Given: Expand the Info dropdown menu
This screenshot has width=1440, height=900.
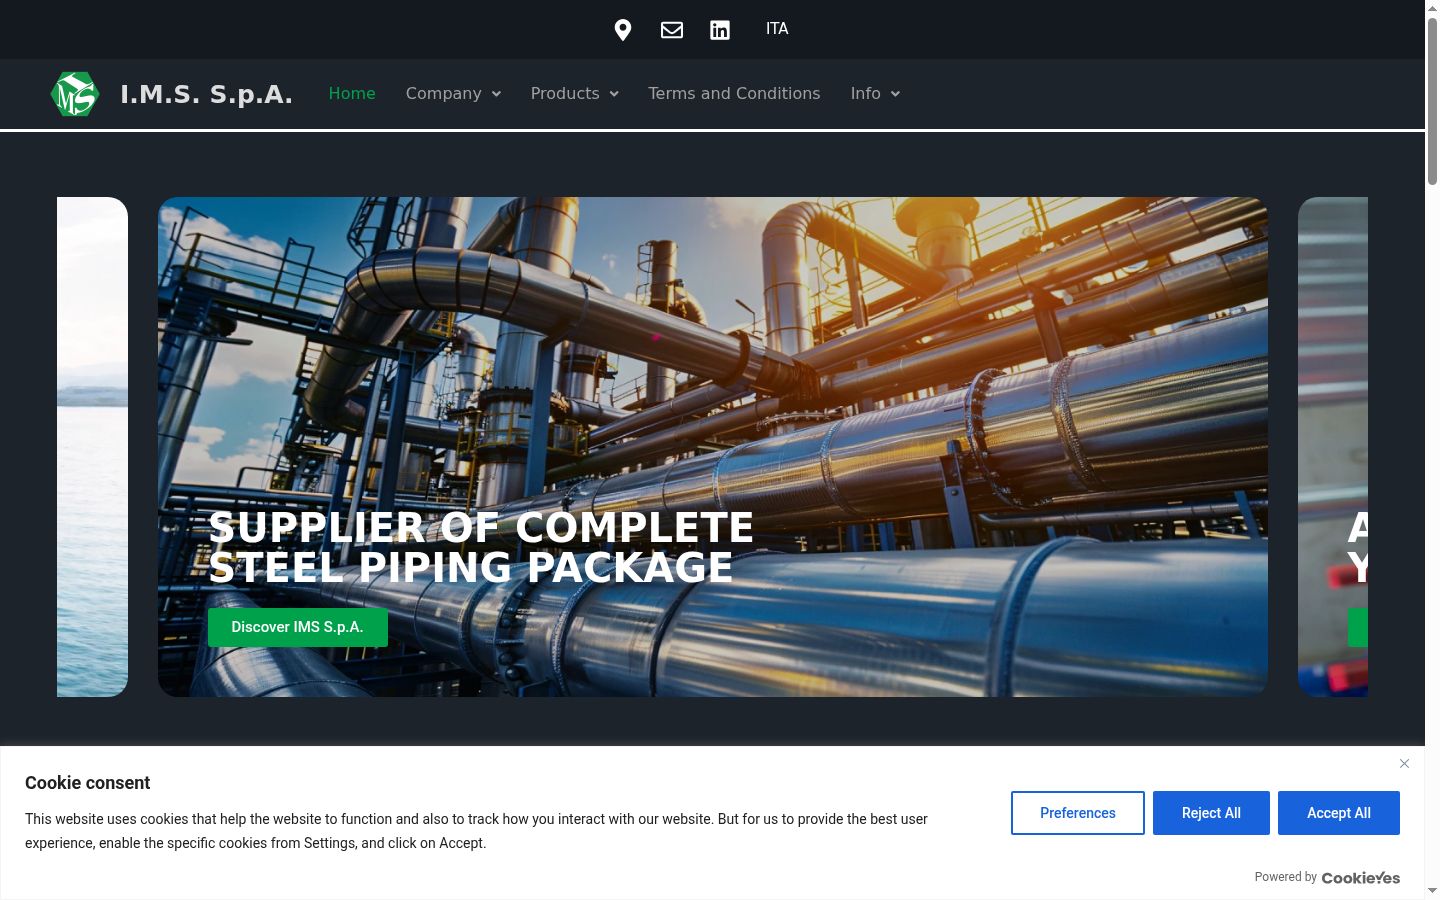Looking at the screenshot, I should point(875,93).
